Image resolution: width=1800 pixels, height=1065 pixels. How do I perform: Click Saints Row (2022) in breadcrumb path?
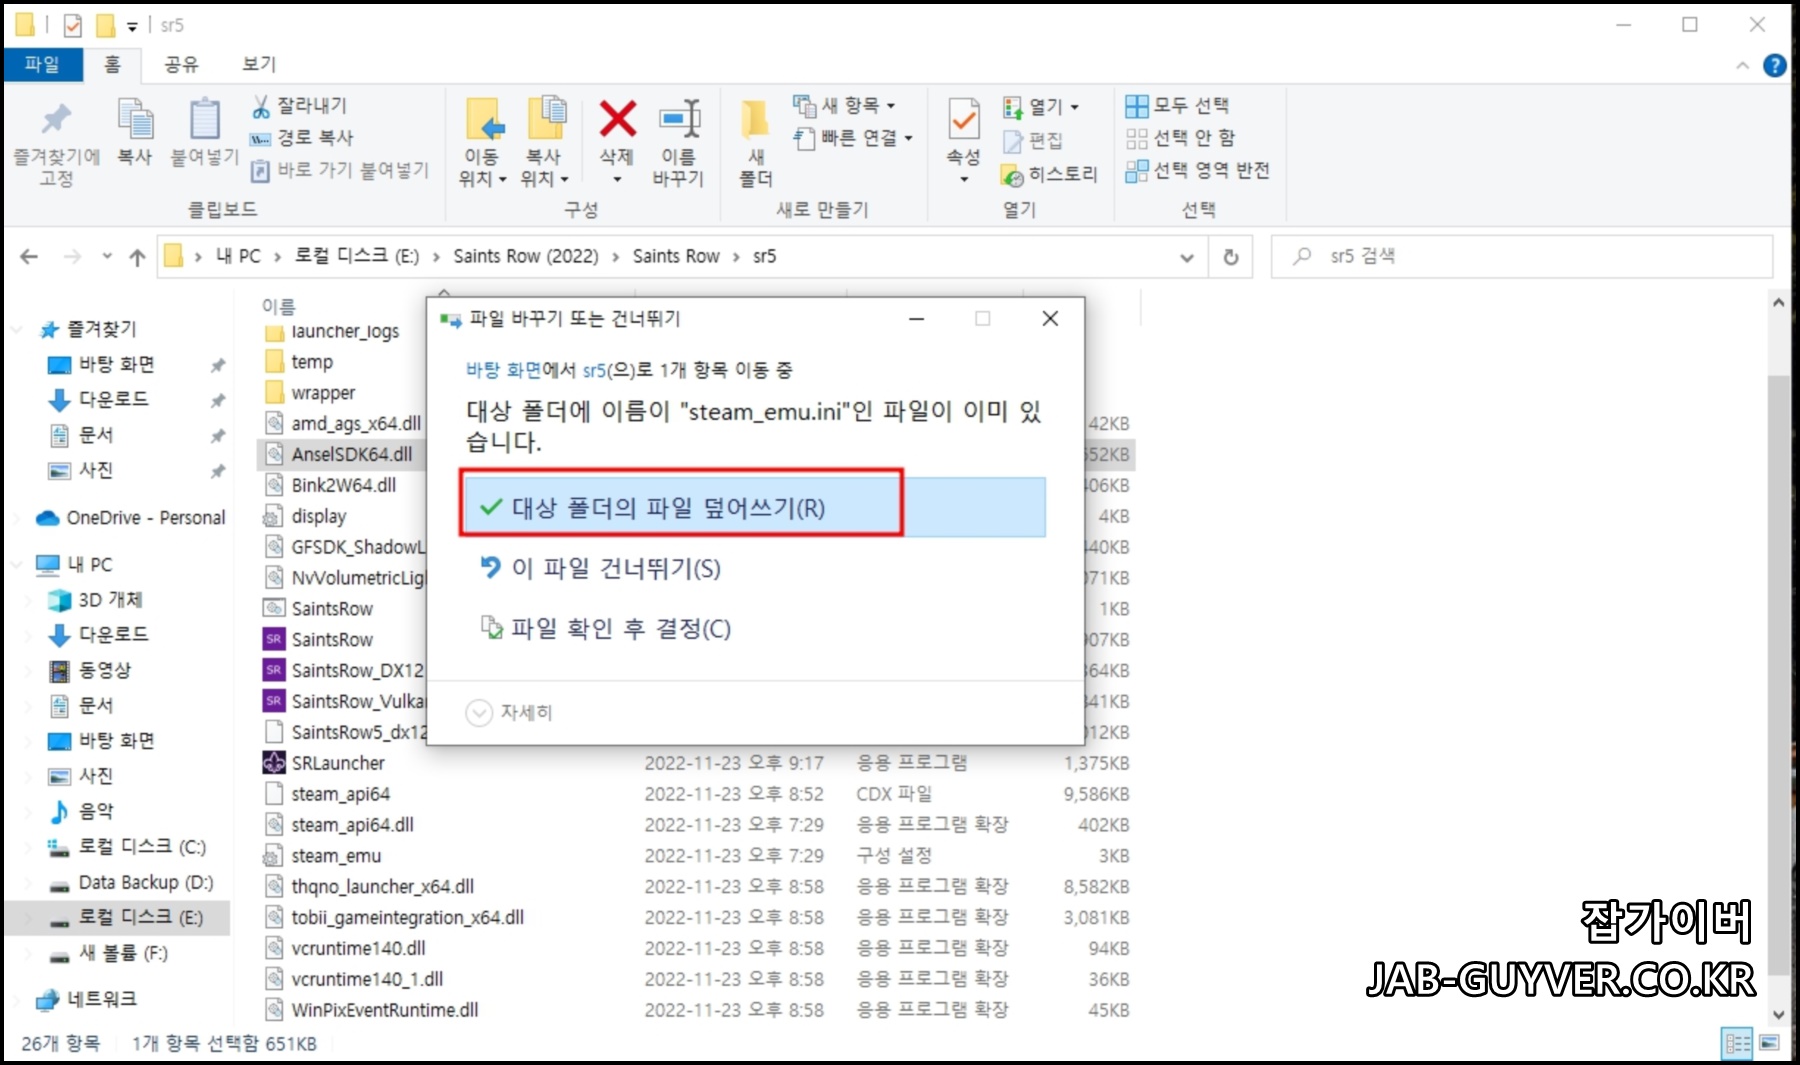pyautogui.click(x=526, y=256)
